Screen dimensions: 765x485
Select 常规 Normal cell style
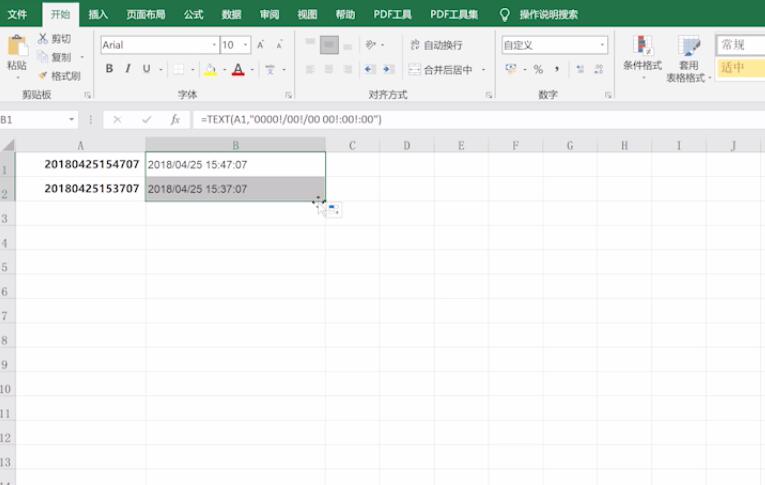coord(741,45)
